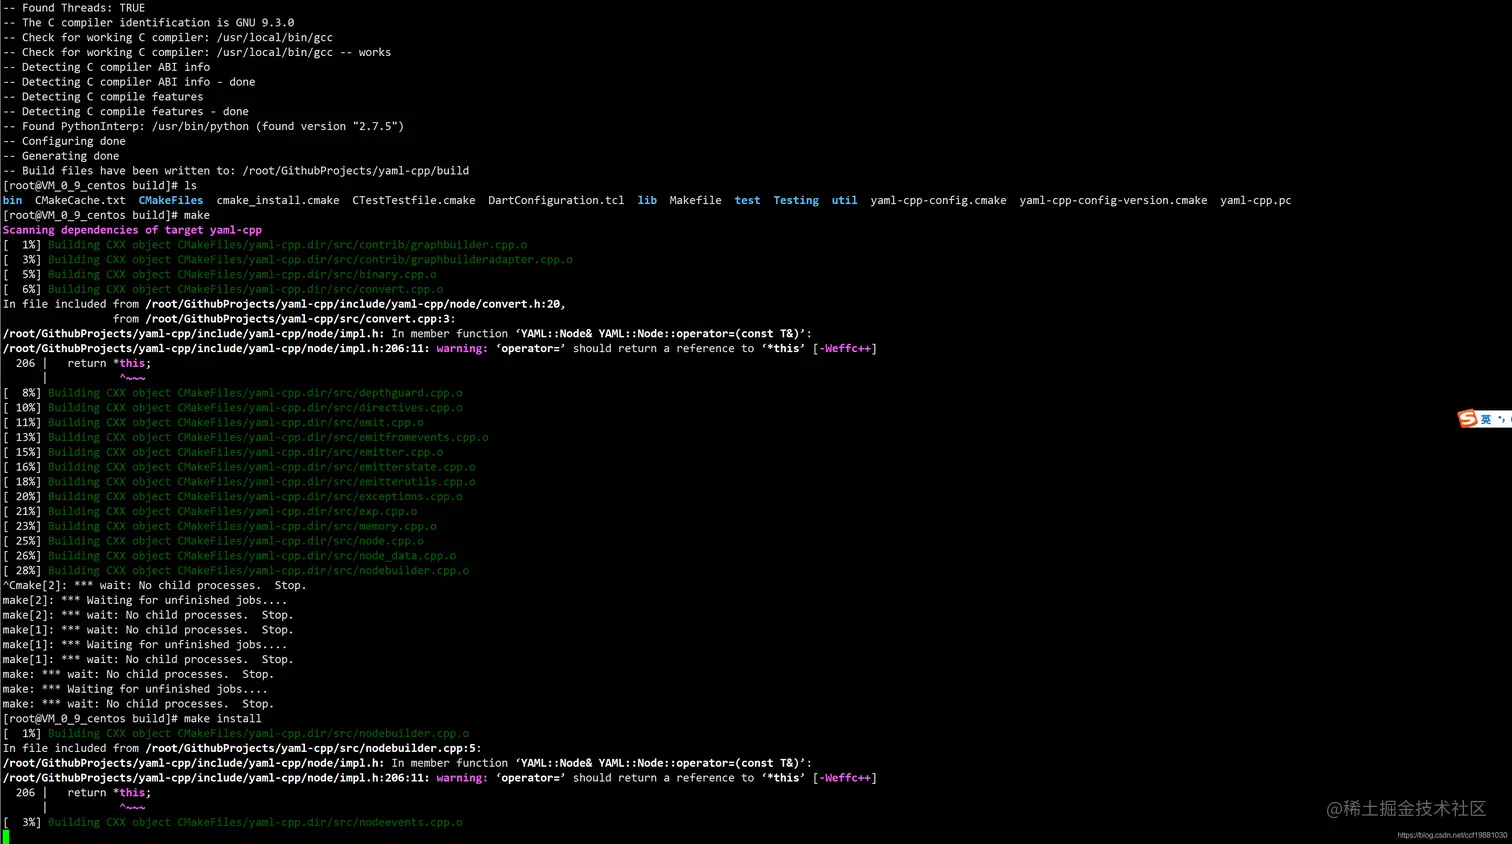Select the 'Testing' directory in ls output
Screen dimensions: 1512x844
click(796, 200)
